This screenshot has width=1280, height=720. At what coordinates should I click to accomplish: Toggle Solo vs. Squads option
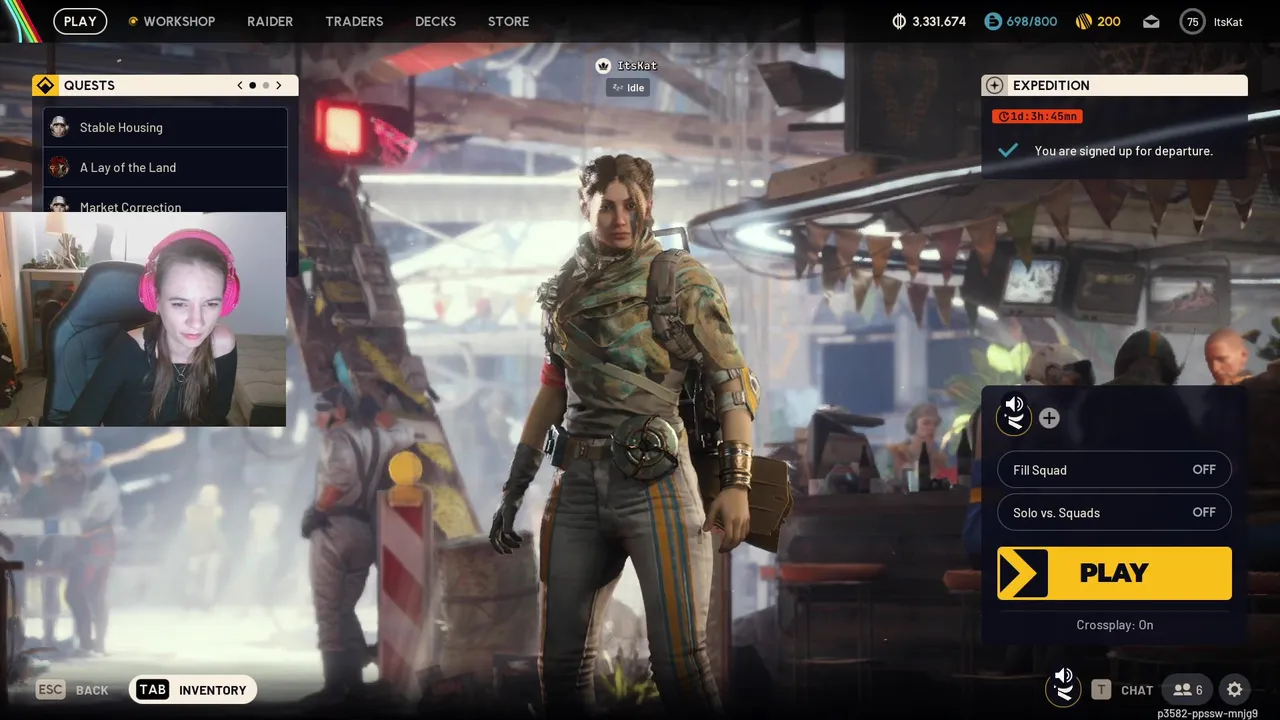[1114, 512]
